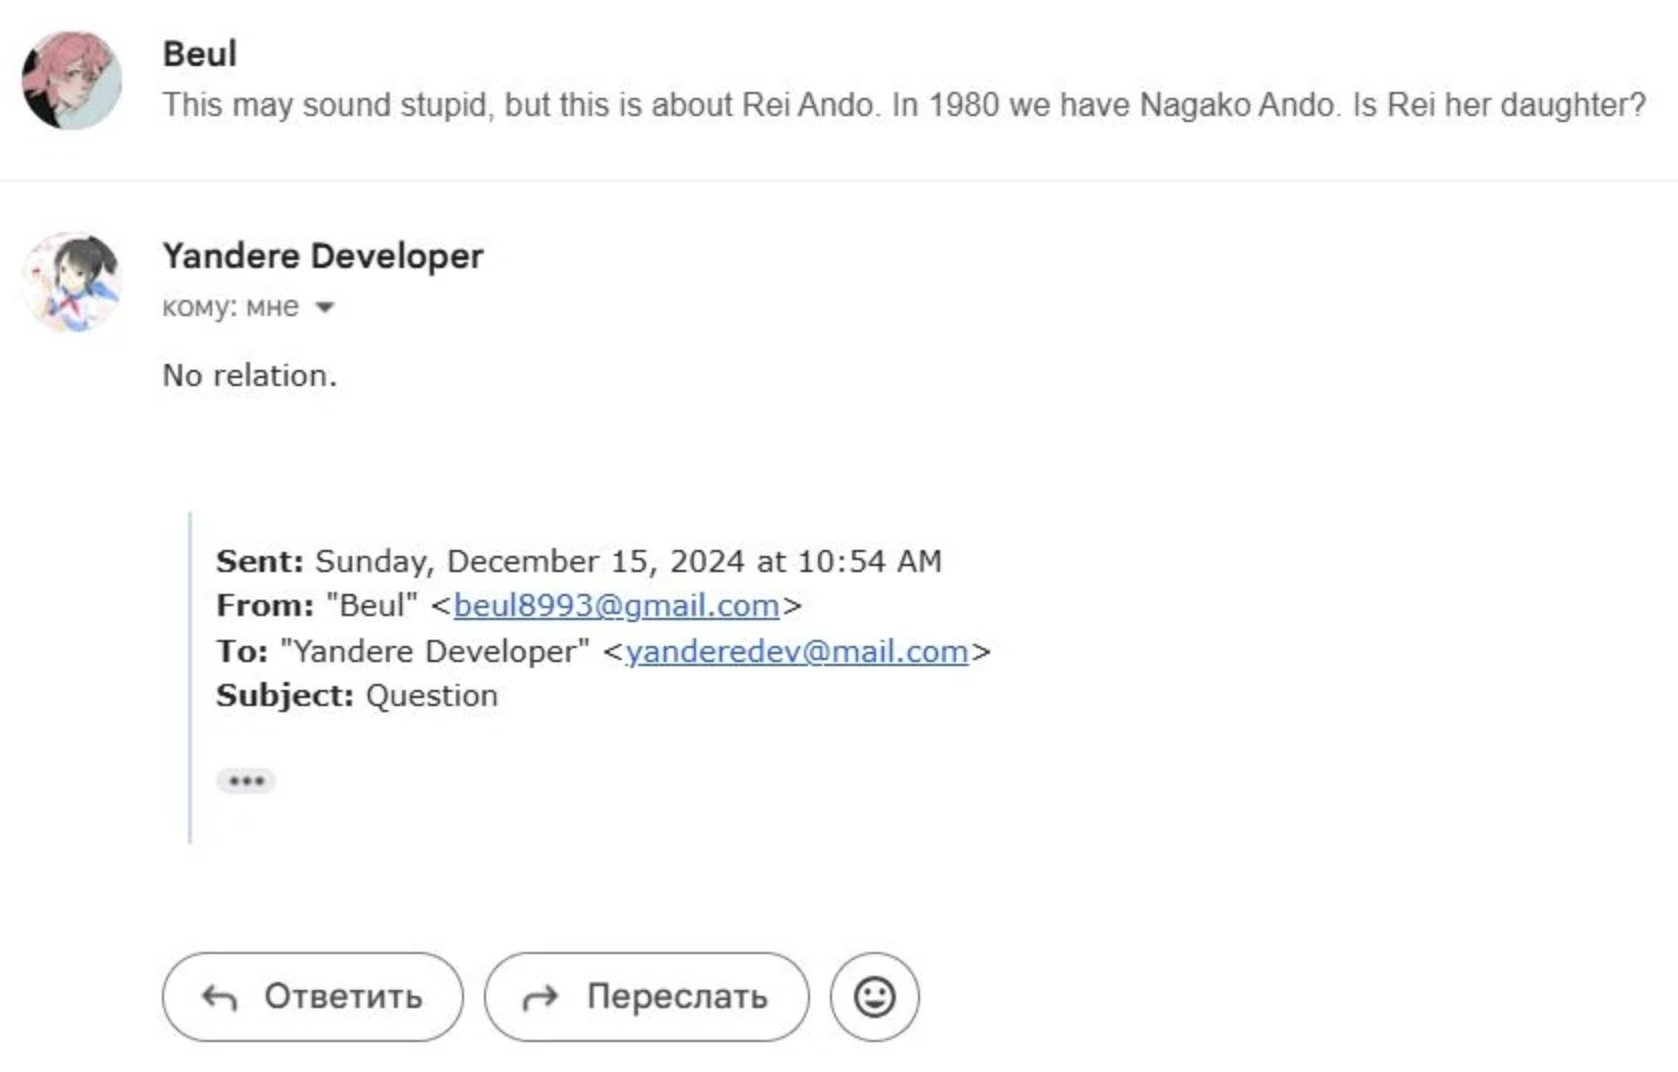Click the forward arrow icon

[x=541, y=997]
